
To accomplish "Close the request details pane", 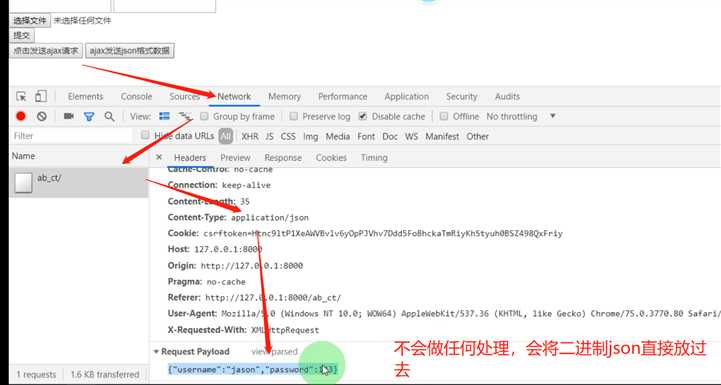I will coord(159,157).
